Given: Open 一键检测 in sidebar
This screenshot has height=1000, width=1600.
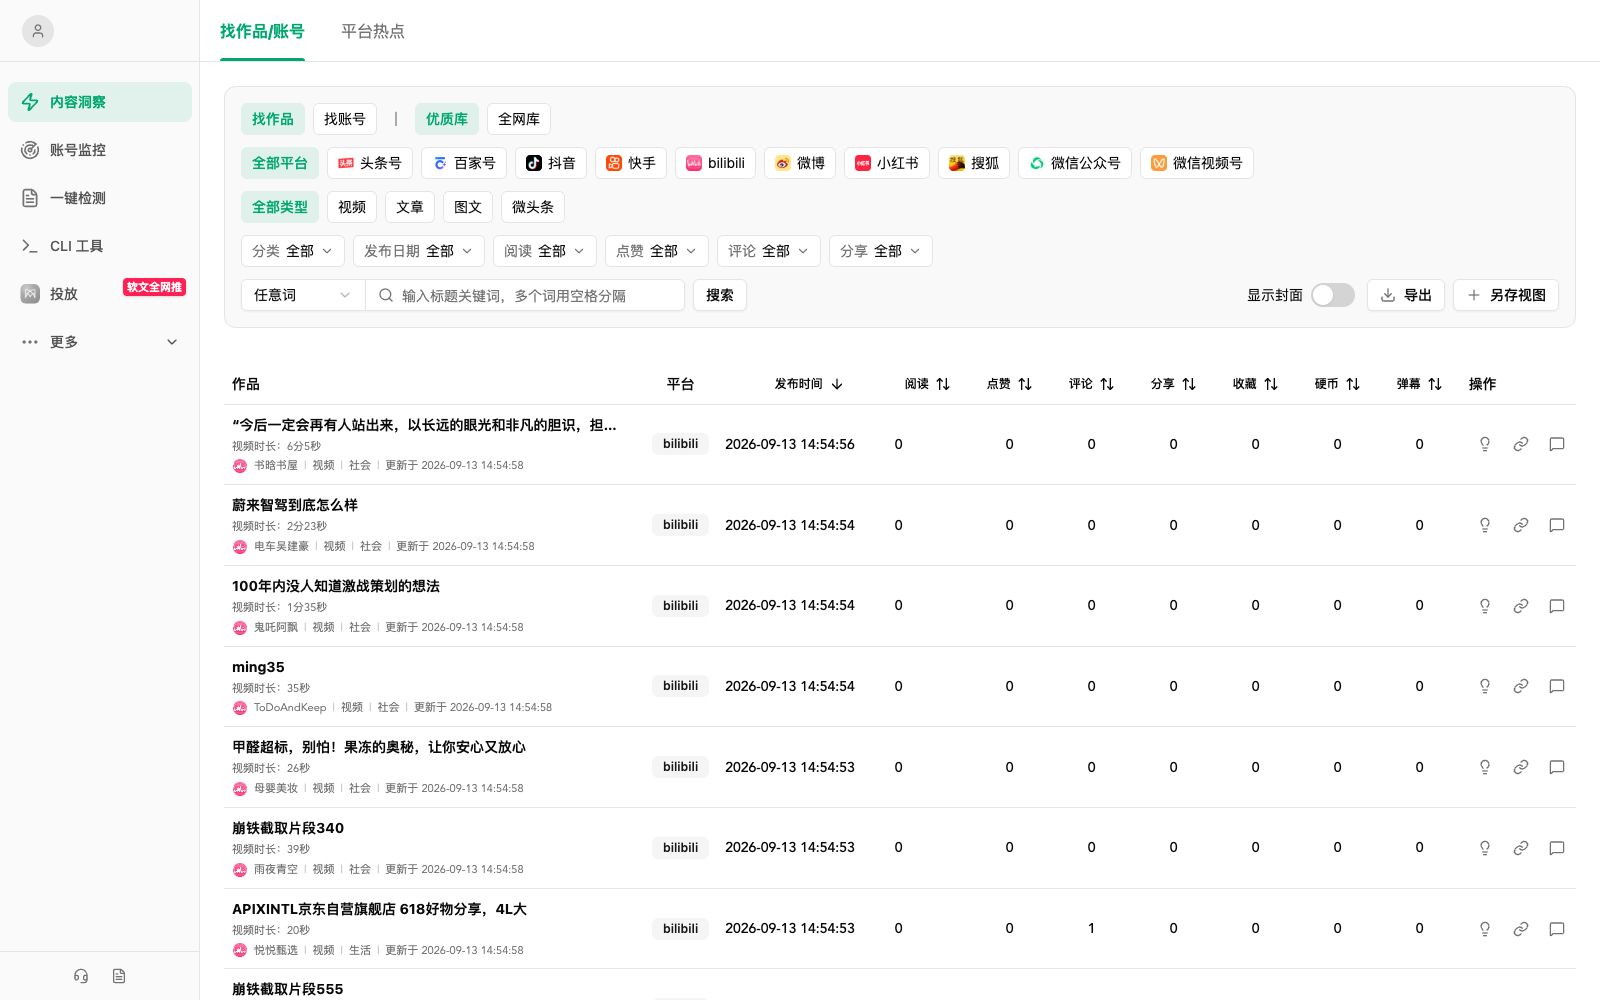Looking at the screenshot, I should (100, 198).
